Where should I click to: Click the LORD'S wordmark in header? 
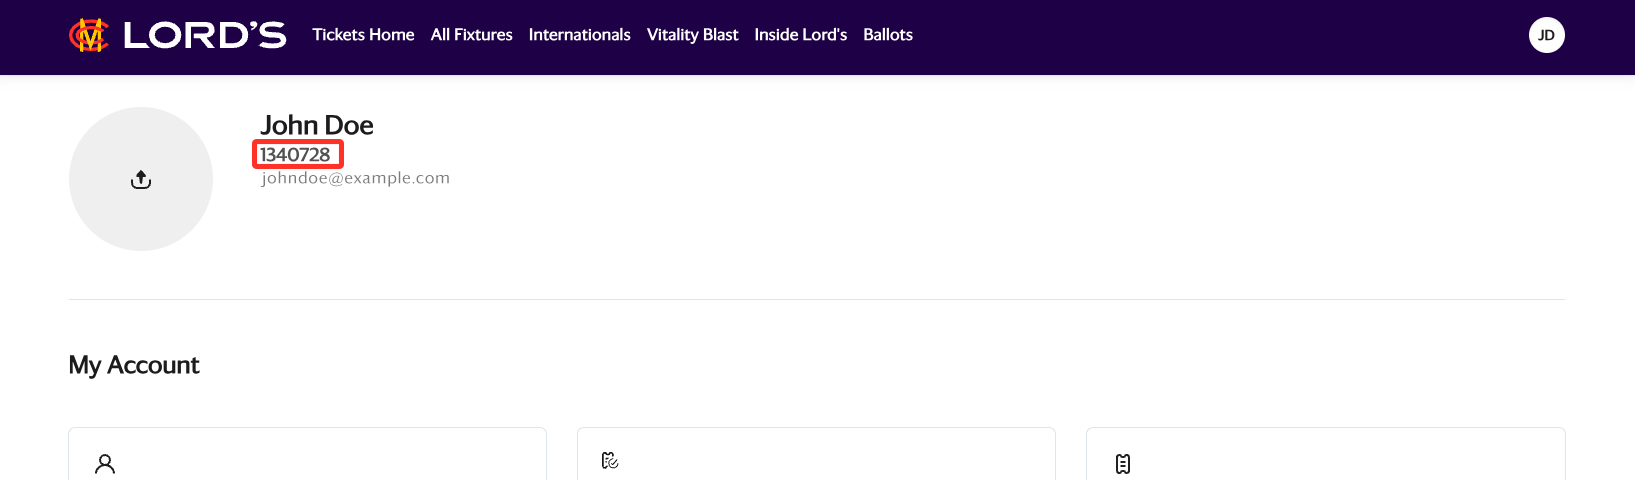point(205,35)
